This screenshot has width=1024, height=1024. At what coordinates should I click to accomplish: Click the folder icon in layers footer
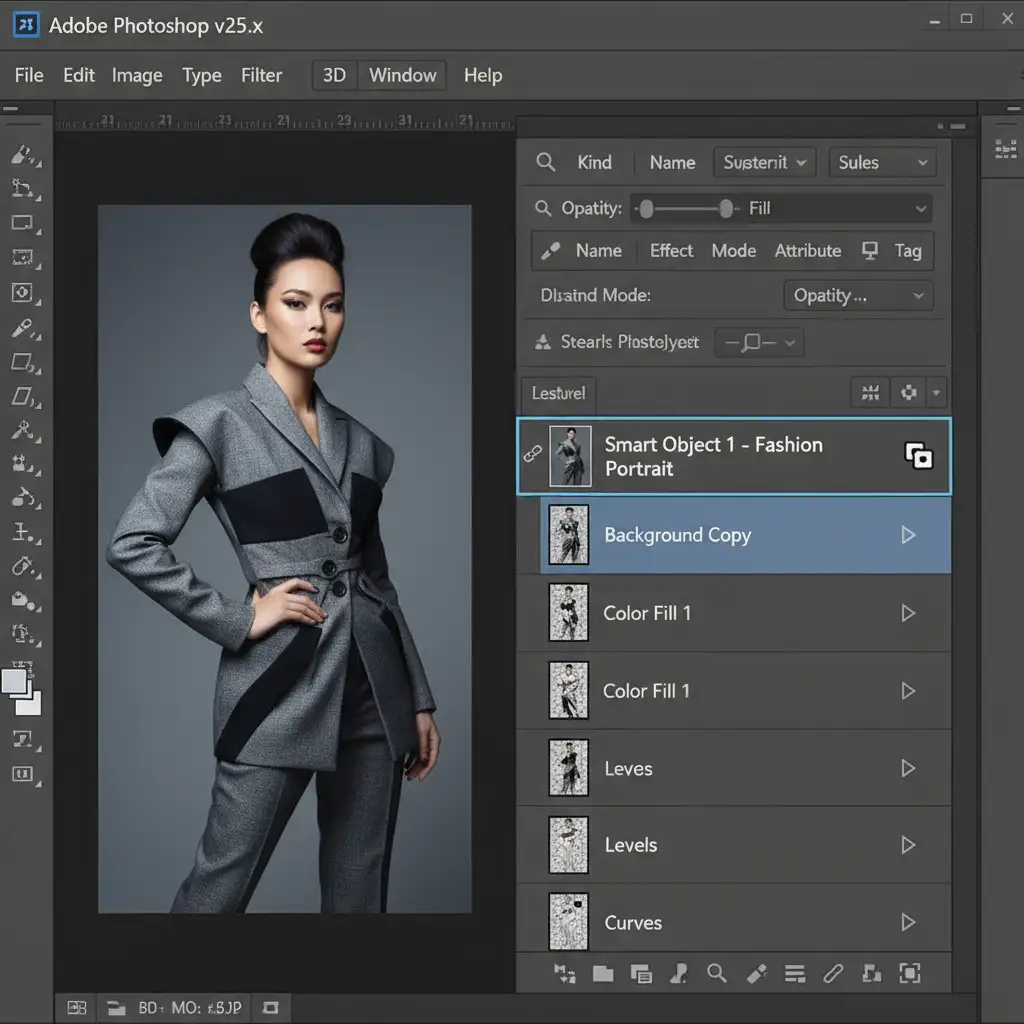[x=602, y=973]
